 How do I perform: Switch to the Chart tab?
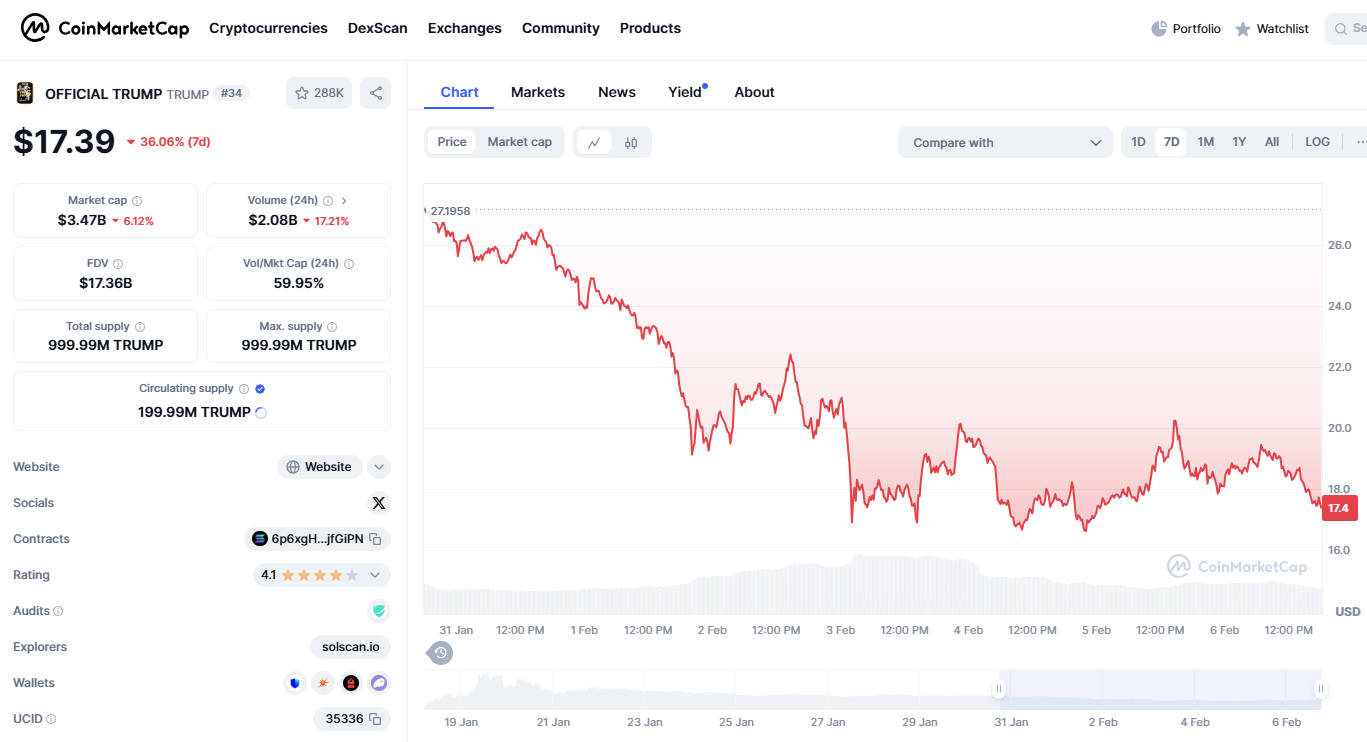(460, 92)
